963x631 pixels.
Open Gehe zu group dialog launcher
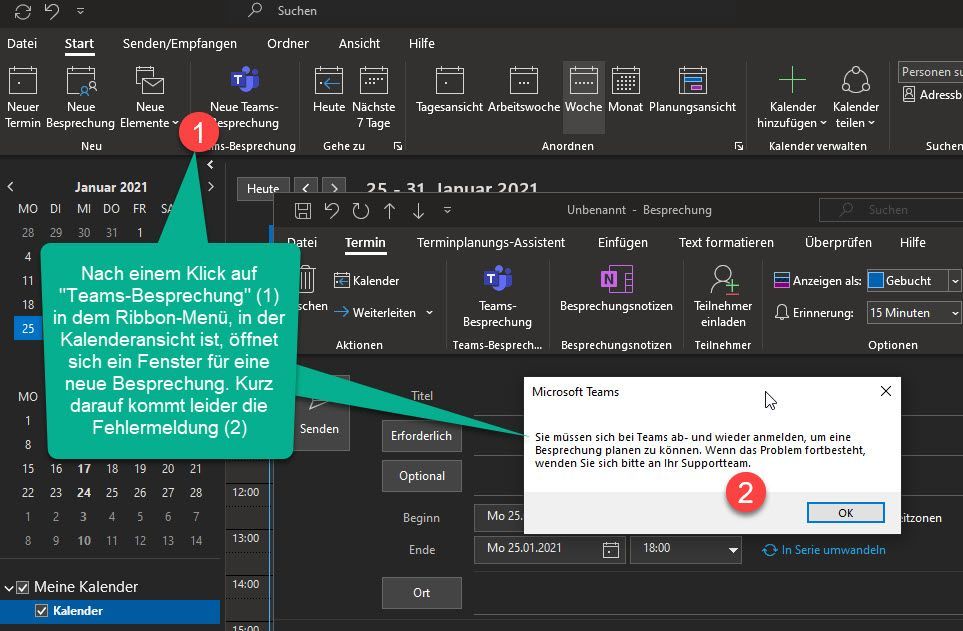(398, 146)
